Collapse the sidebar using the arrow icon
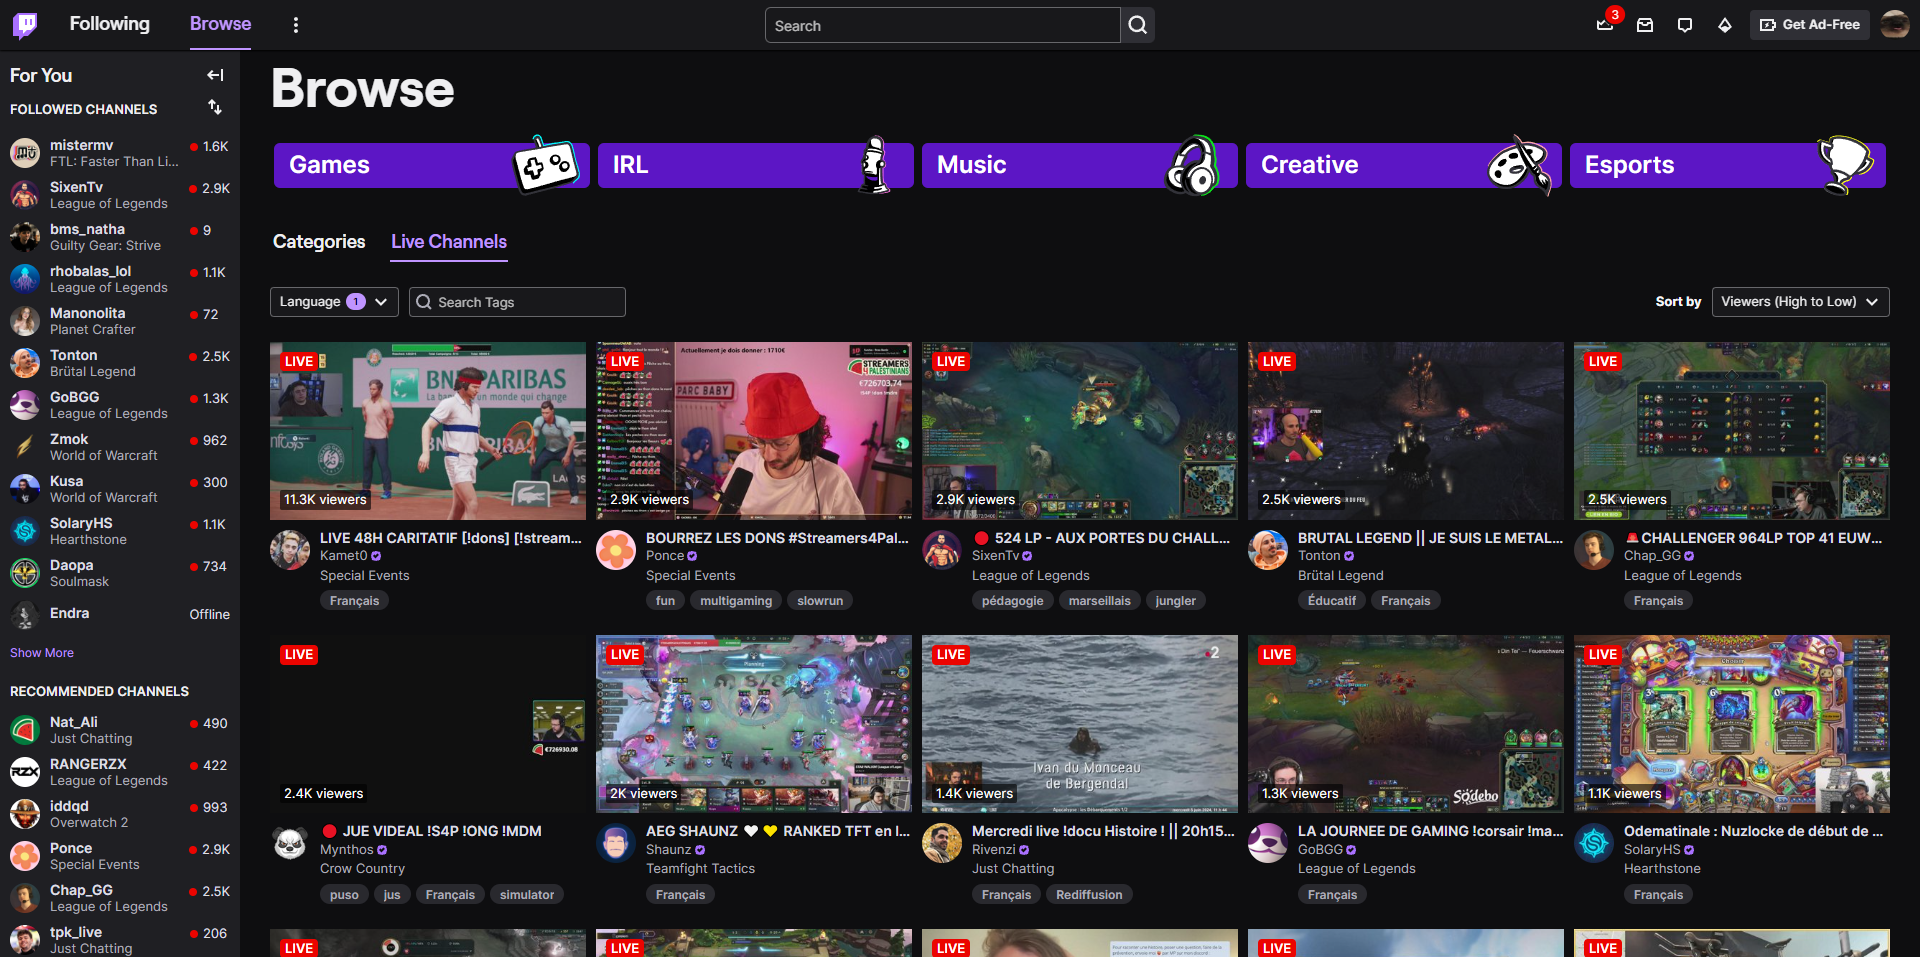Viewport: 1920px width, 957px height. click(214, 75)
